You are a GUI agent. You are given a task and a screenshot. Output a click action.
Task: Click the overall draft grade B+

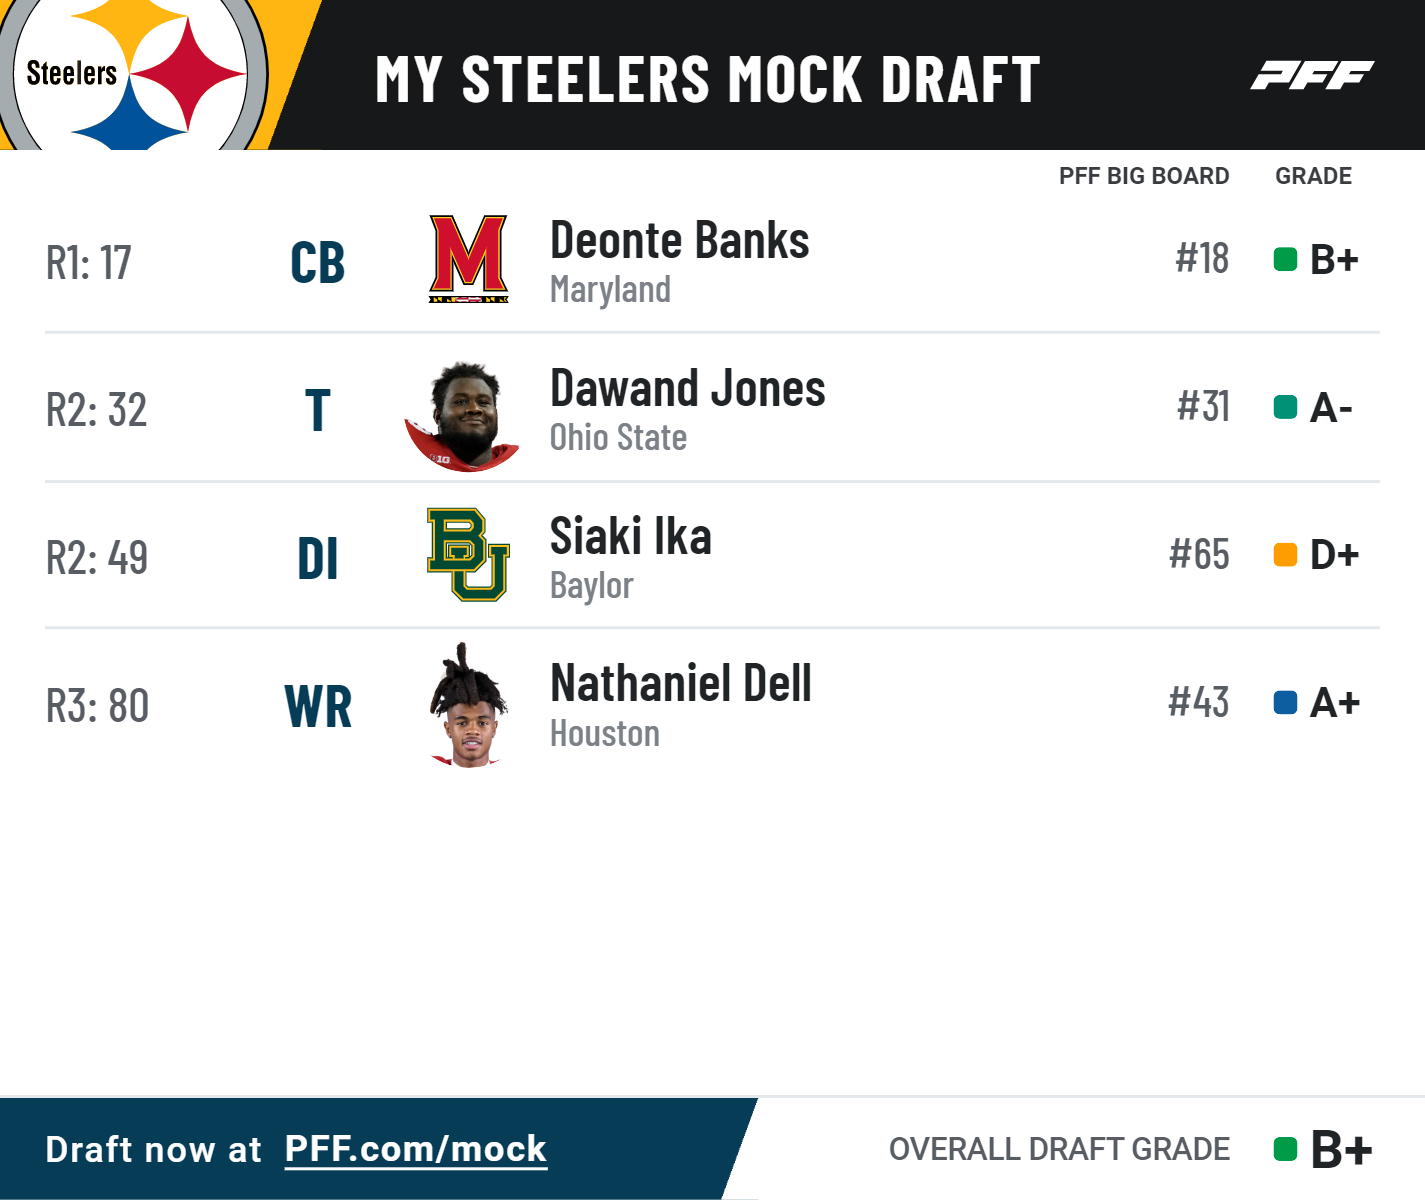coord(1341,1149)
